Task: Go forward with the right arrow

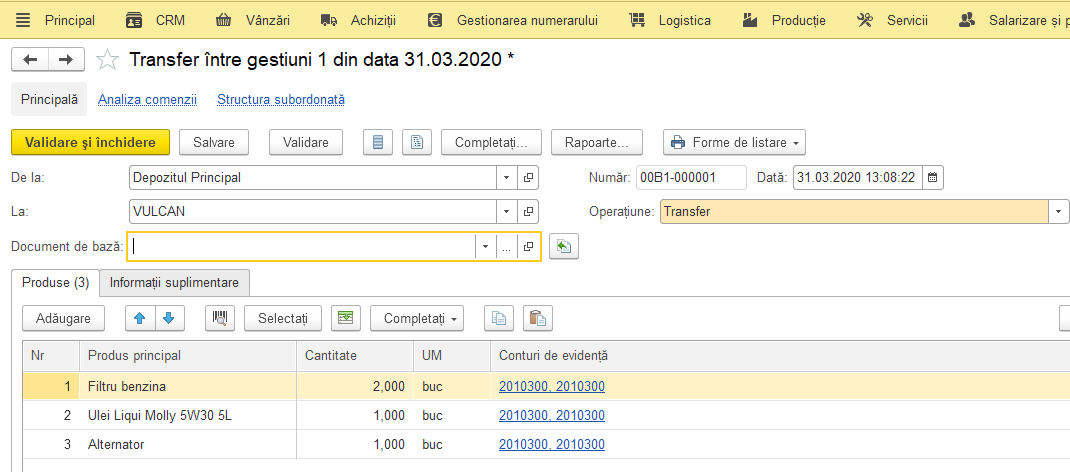Action: (66, 59)
